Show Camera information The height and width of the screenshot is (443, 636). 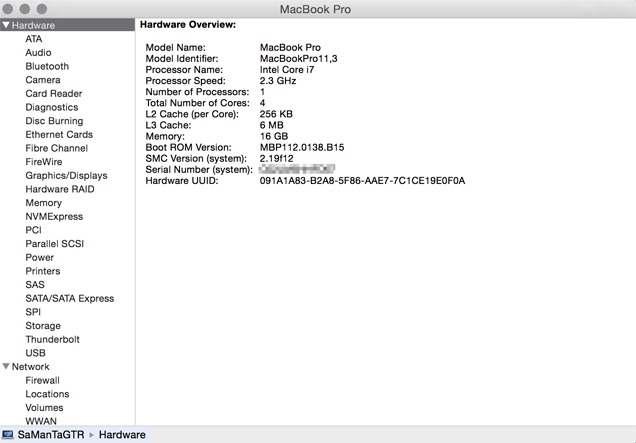(x=43, y=80)
